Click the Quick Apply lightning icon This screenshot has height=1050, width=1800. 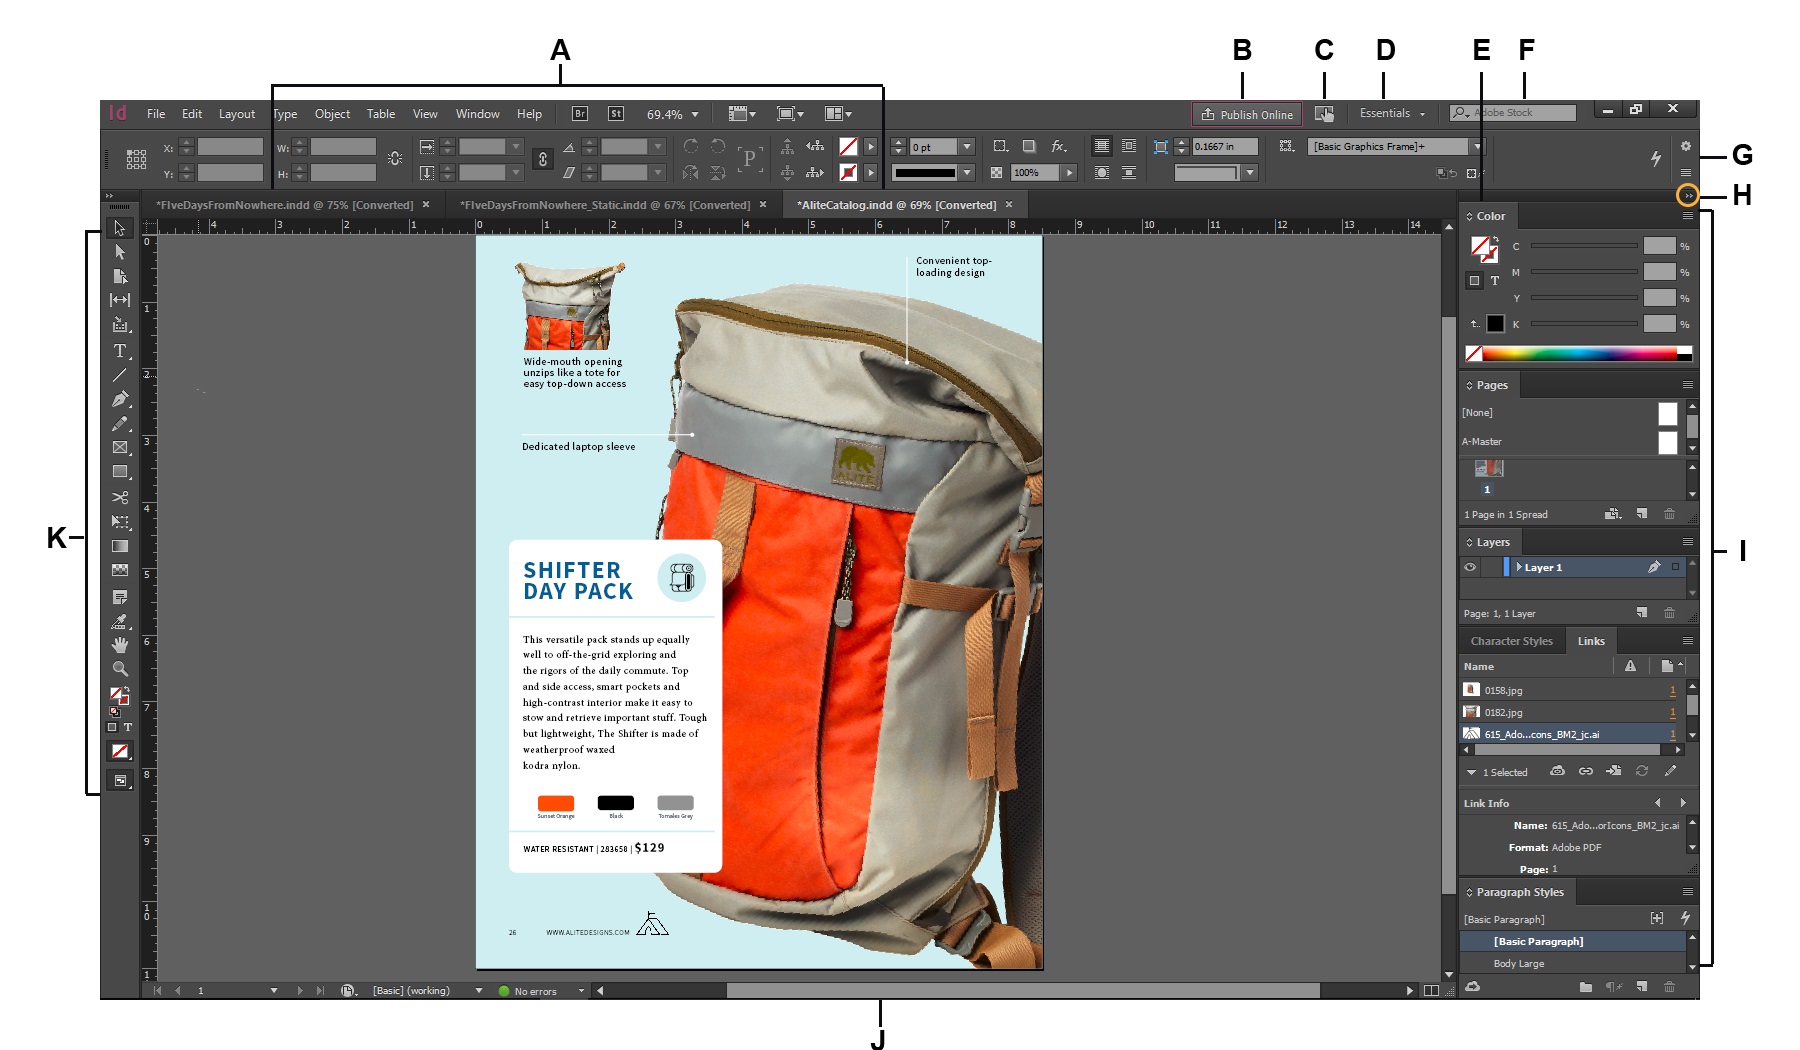click(x=1656, y=158)
